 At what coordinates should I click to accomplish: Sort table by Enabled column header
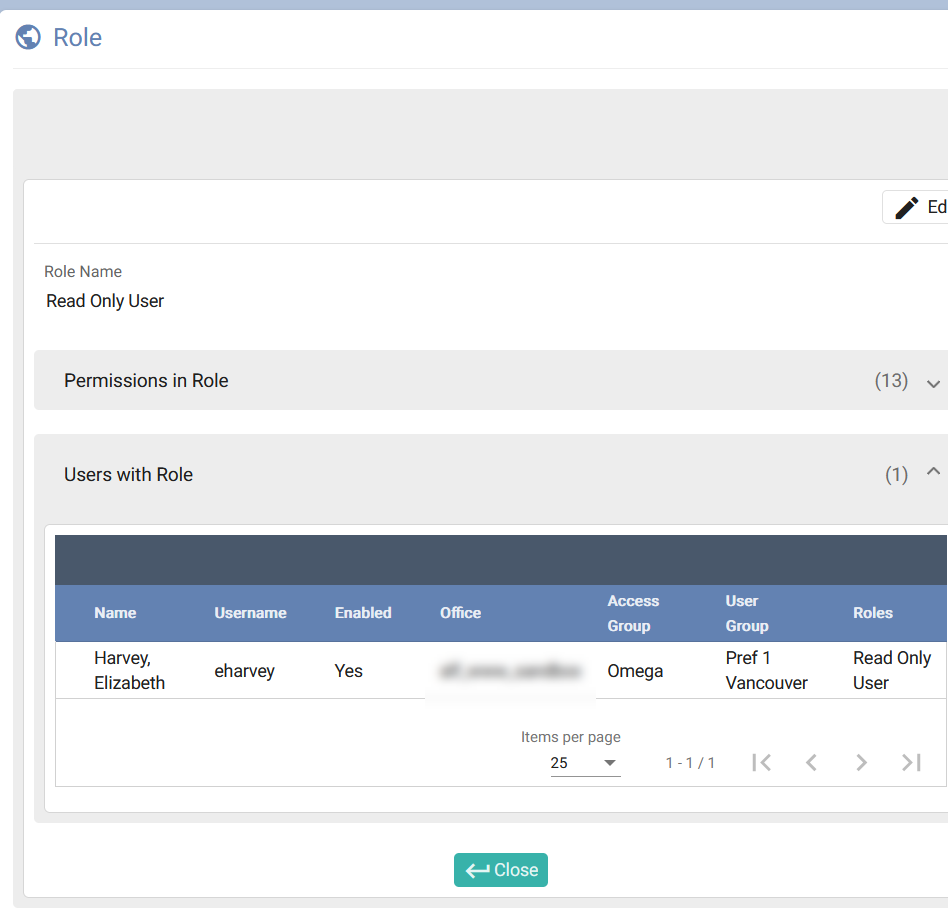click(x=363, y=613)
